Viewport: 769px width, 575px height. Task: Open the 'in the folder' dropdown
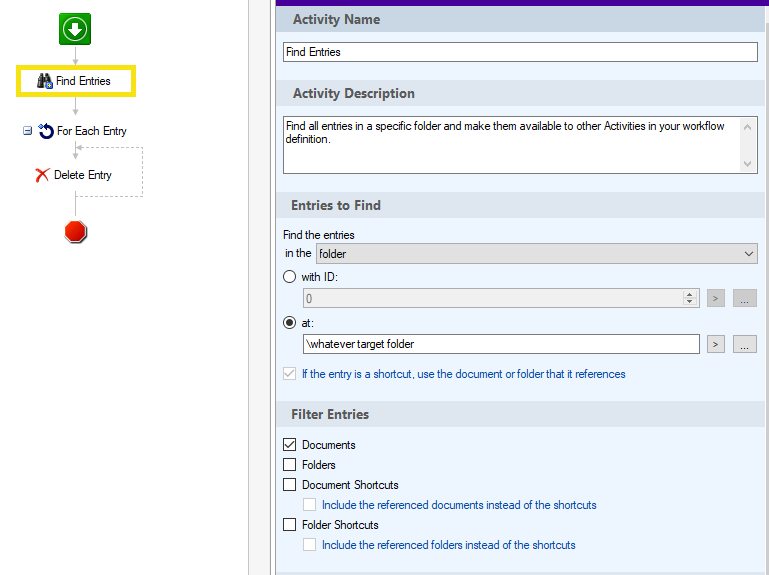click(537, 254)
